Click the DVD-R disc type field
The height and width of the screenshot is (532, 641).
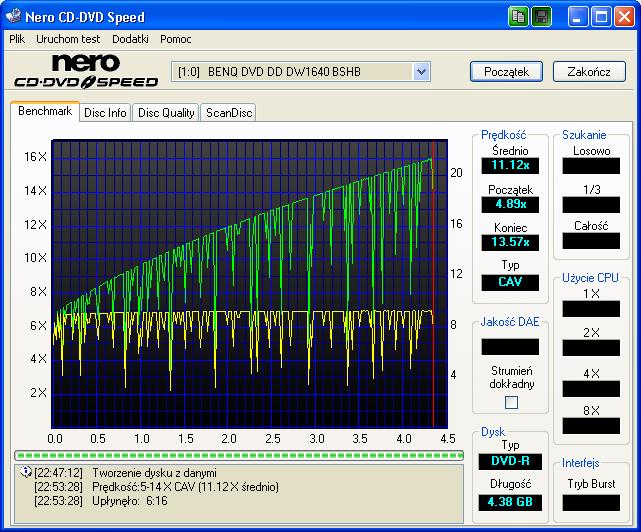tap(510, 462)
